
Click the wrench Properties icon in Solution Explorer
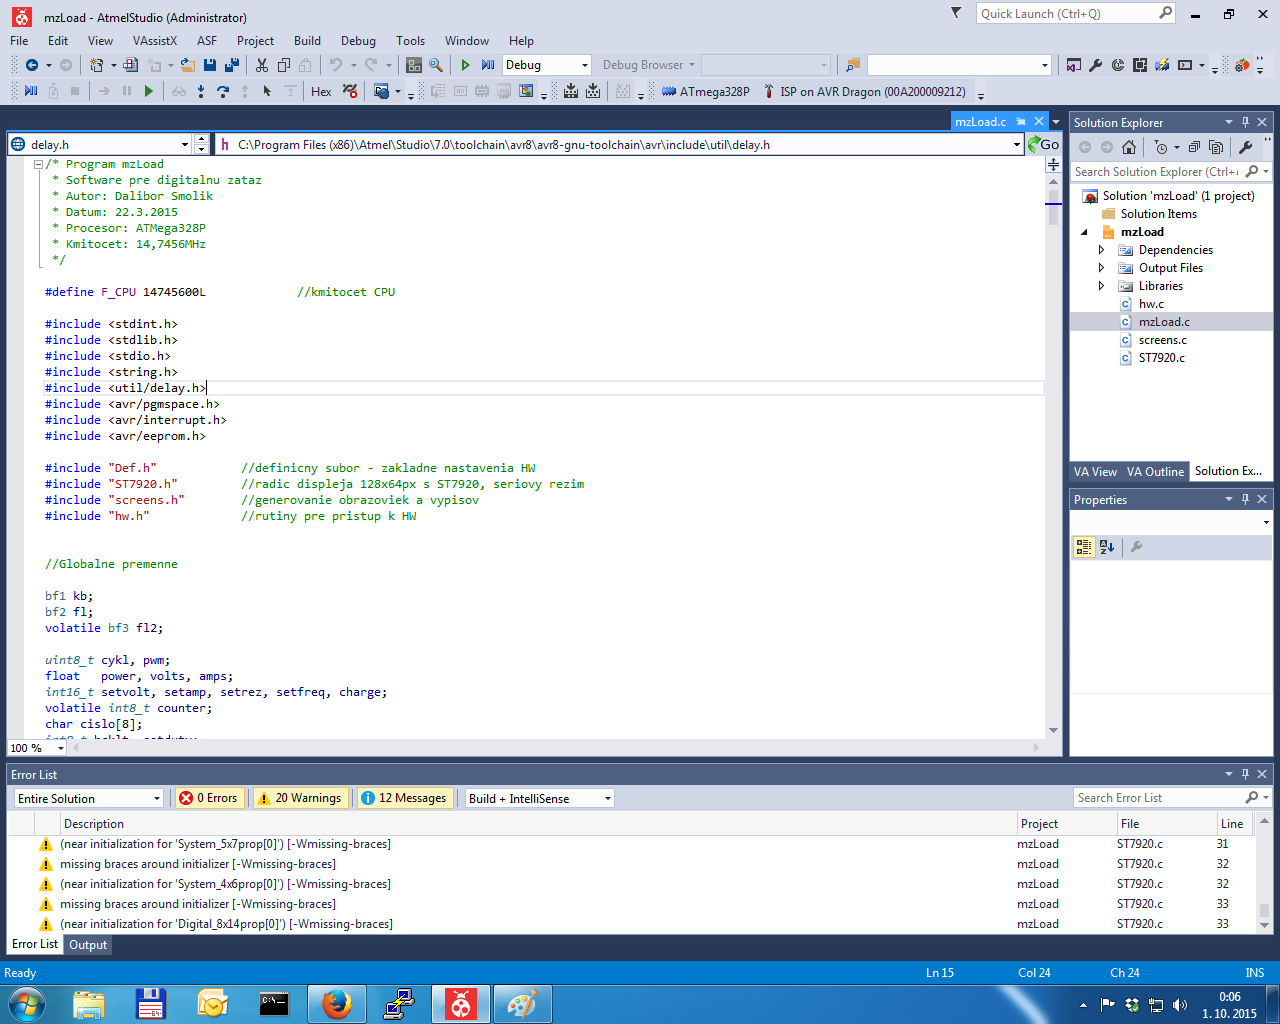(x=1246, y=147)
